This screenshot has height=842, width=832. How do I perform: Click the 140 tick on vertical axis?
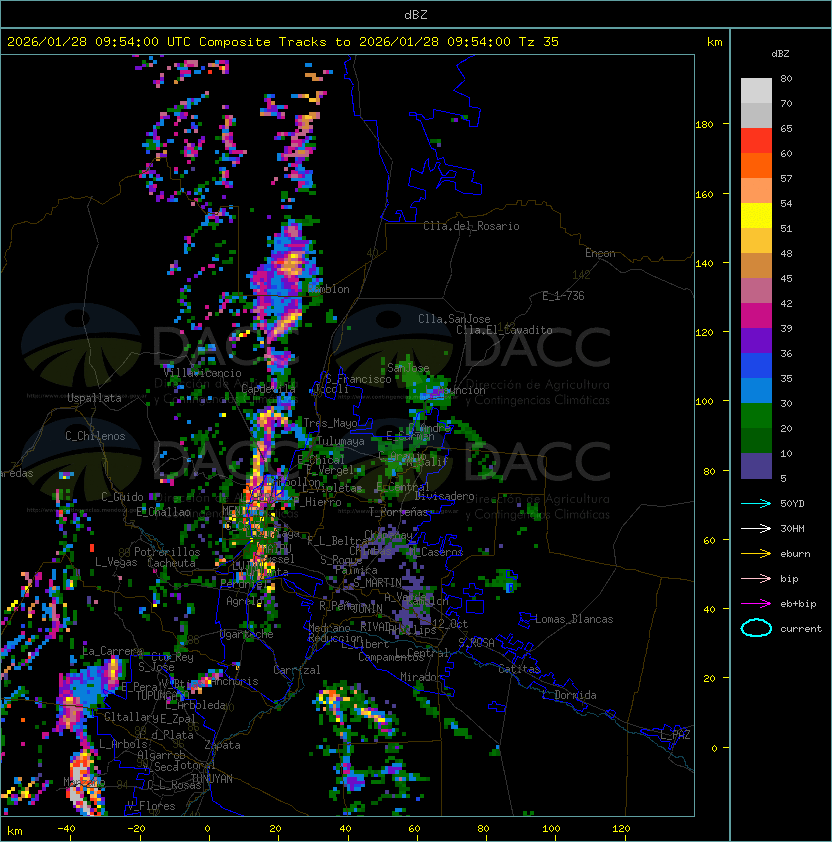click(704, 264)
